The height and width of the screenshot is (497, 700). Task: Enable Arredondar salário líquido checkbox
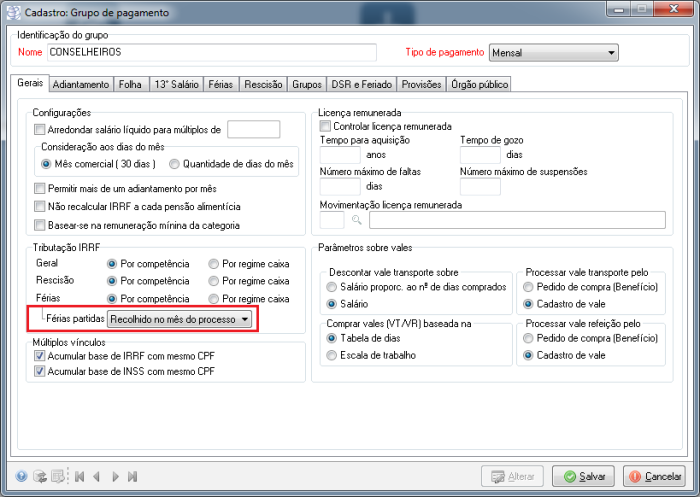(40, 129)
